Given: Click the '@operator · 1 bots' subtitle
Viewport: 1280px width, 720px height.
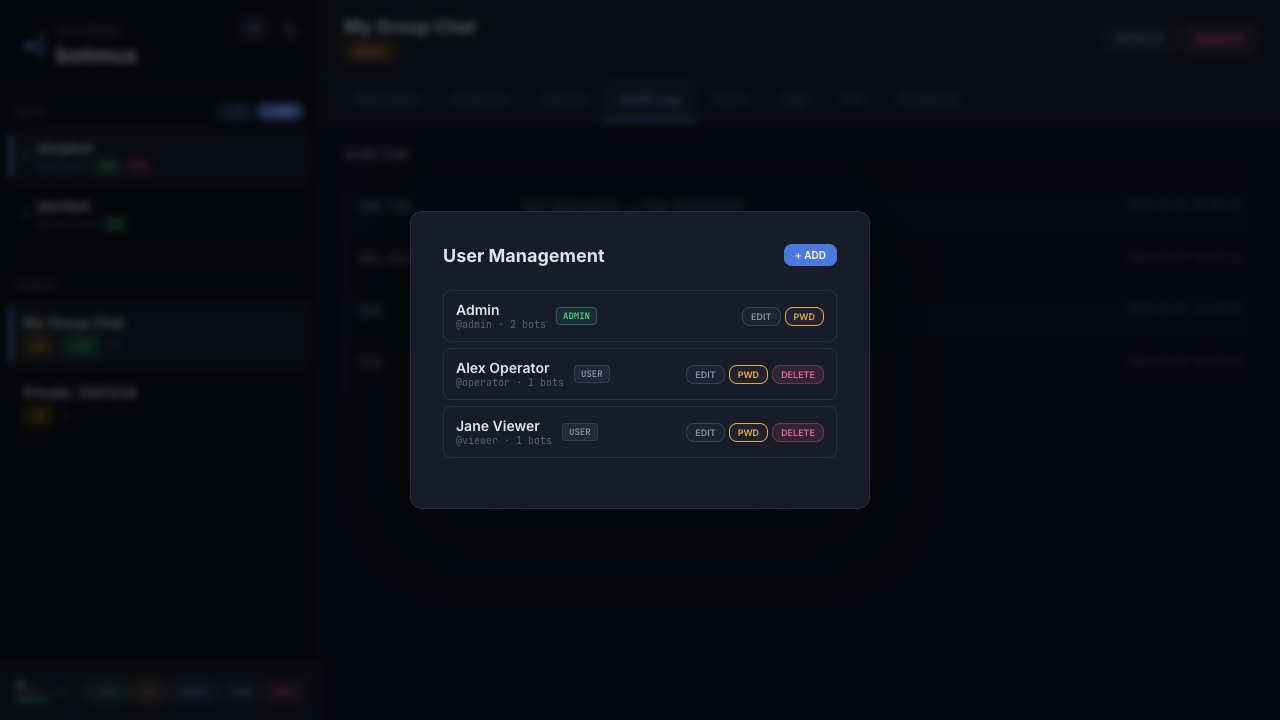Looking at the screenshot, I should 510,383.
